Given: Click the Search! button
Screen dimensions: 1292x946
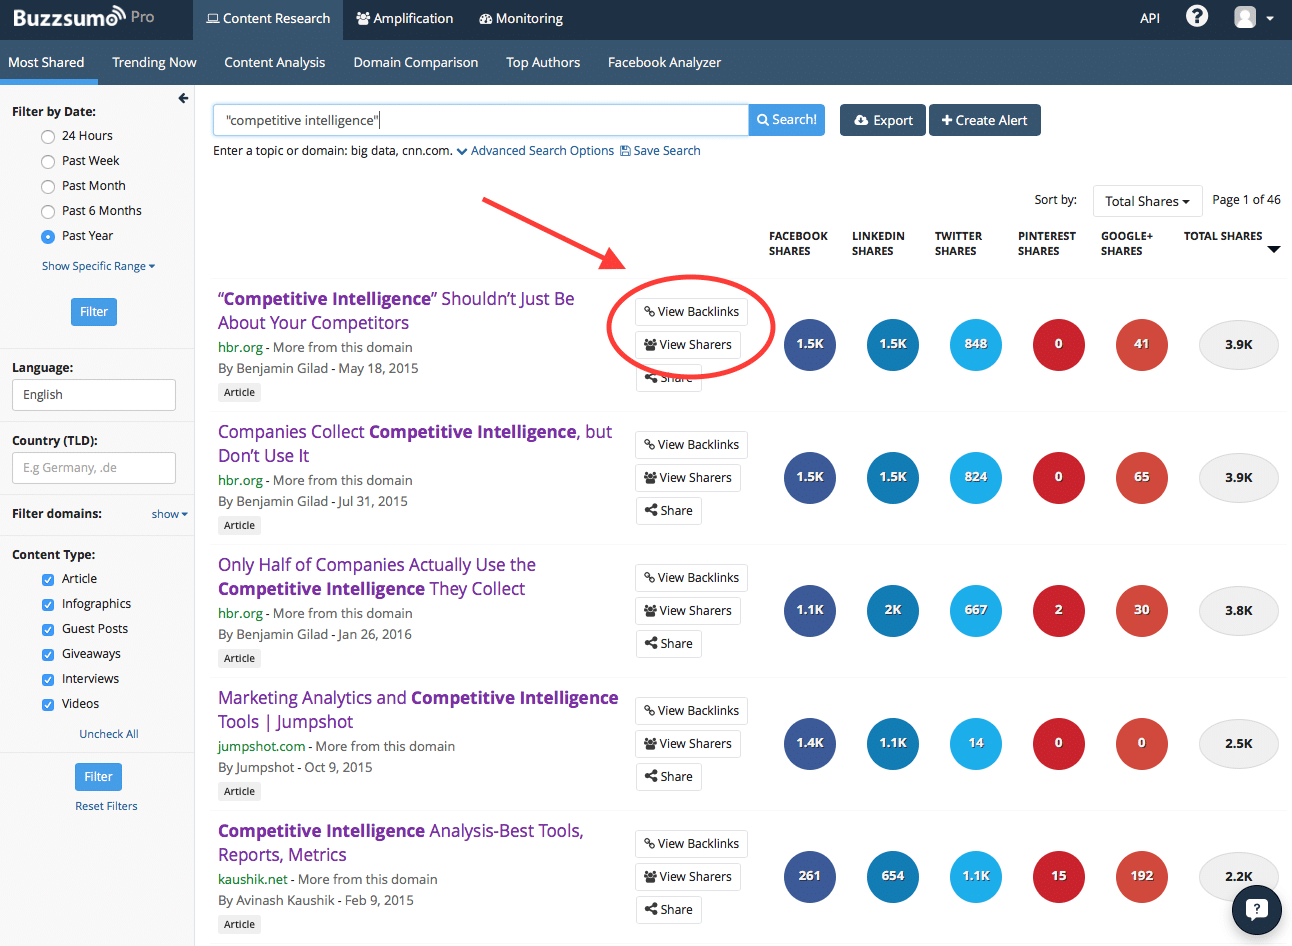Looking at the screenshot, I should pos(787,120).
